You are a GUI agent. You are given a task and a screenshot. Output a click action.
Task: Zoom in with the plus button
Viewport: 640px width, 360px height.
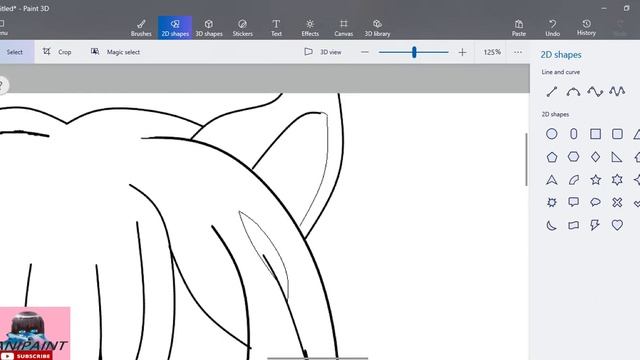click(x=462, y=52)
